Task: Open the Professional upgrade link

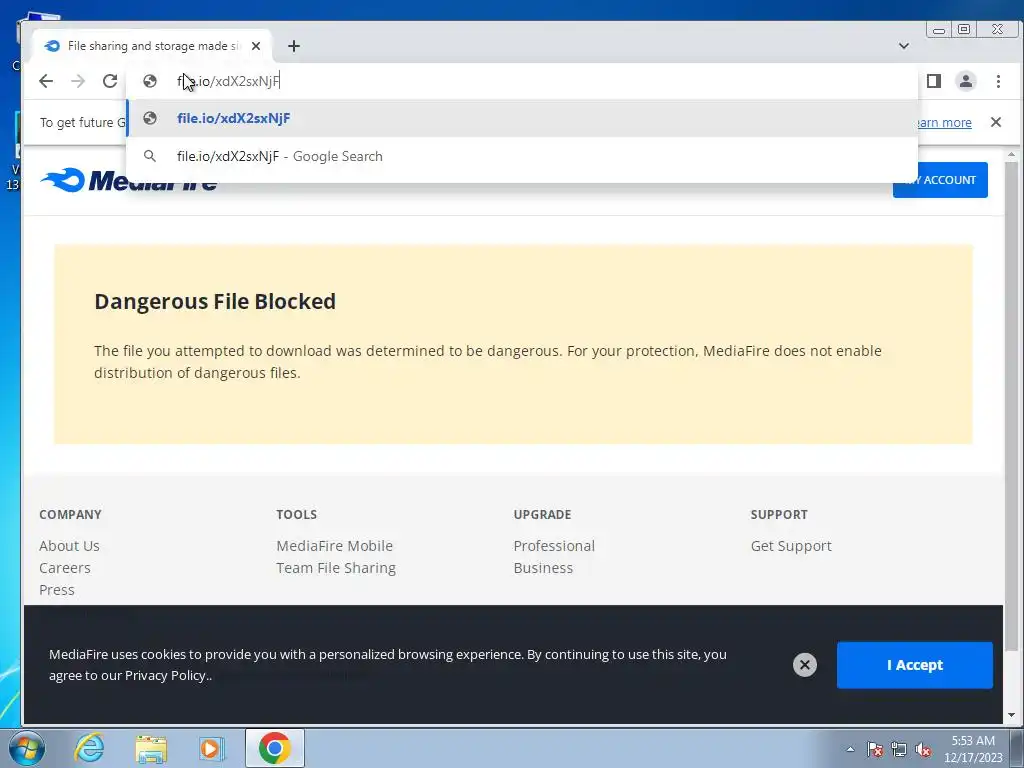Action: 554,546
